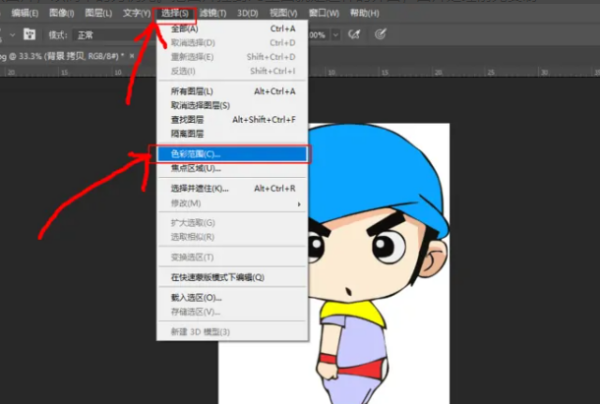Image resolution: width=600 pixels, height=404 pixels.
Task: Open the 图像(I) menu
Action: tap(62, 13)
